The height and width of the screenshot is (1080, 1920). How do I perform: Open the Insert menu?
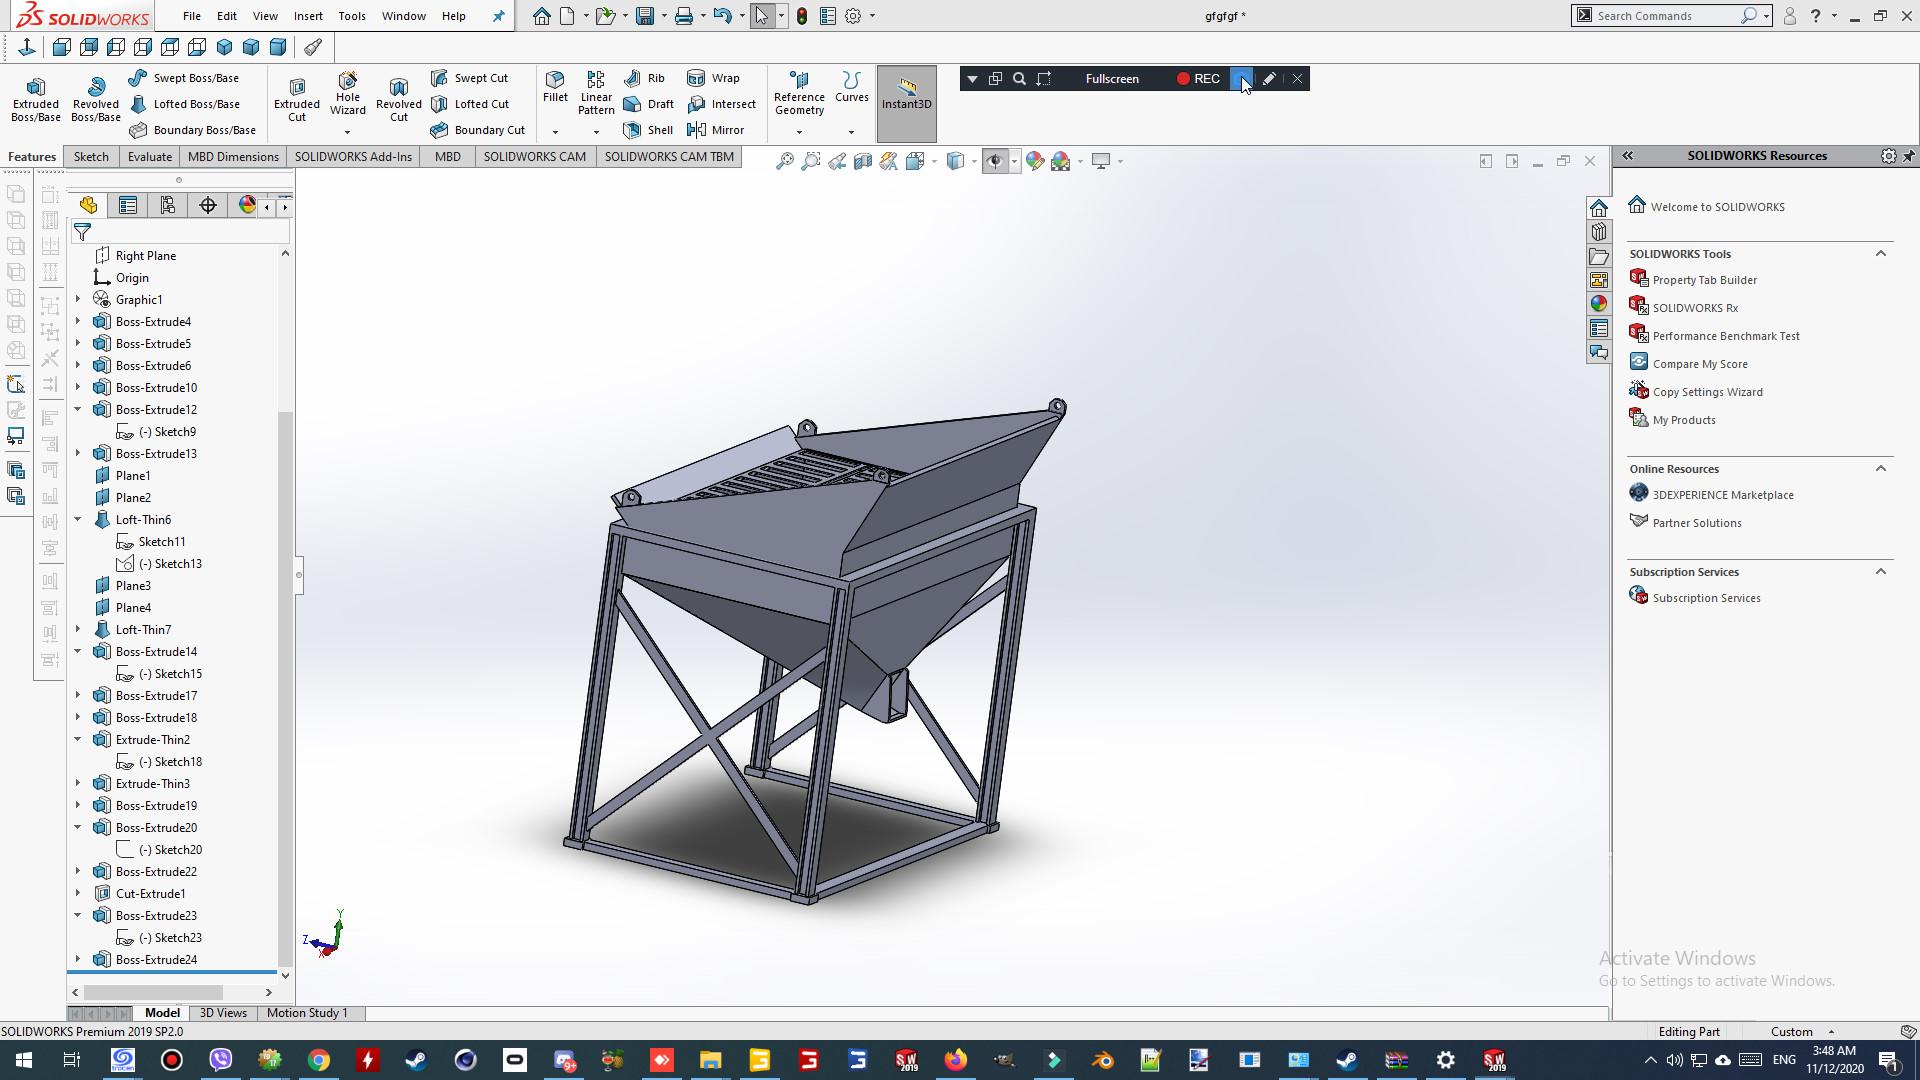point(308,16)
